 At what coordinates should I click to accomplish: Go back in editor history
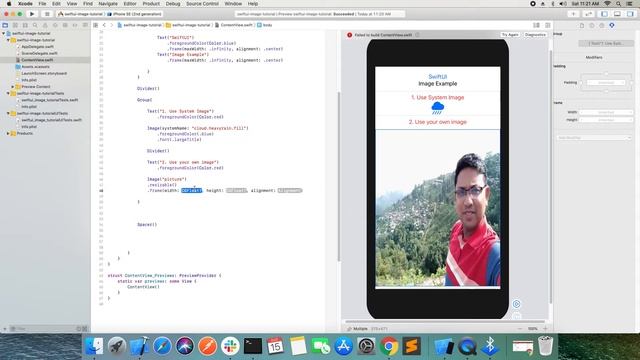coord(104,25)
